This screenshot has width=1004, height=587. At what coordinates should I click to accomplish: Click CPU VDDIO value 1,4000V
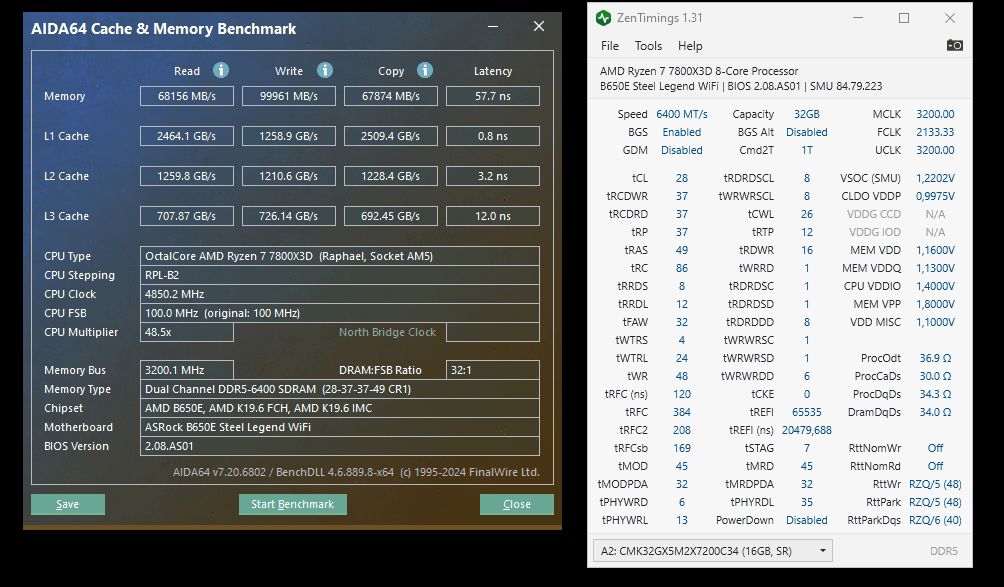[x=935, y=286]
